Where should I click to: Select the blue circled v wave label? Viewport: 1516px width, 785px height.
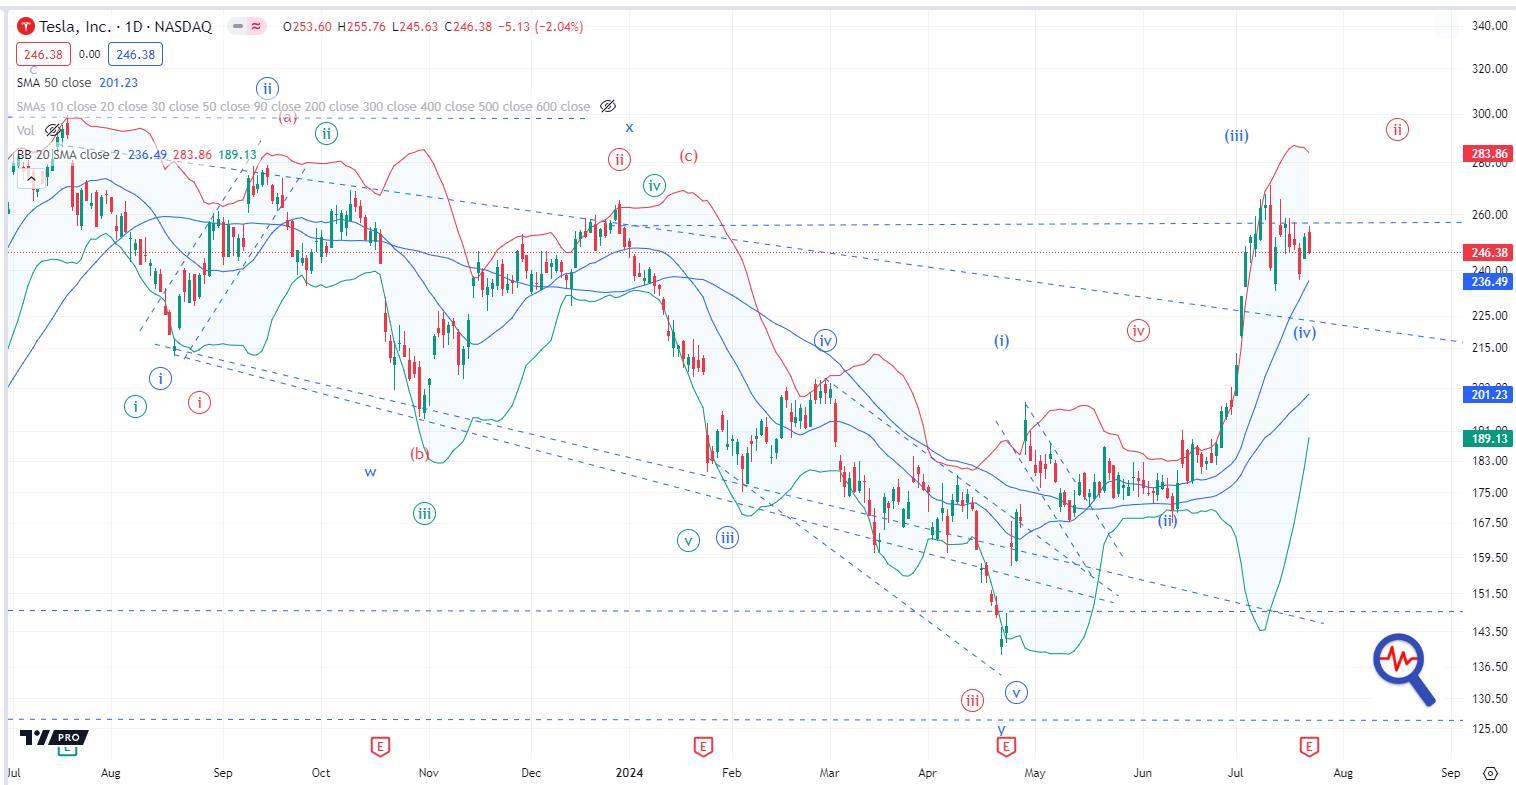point(1017,692)
